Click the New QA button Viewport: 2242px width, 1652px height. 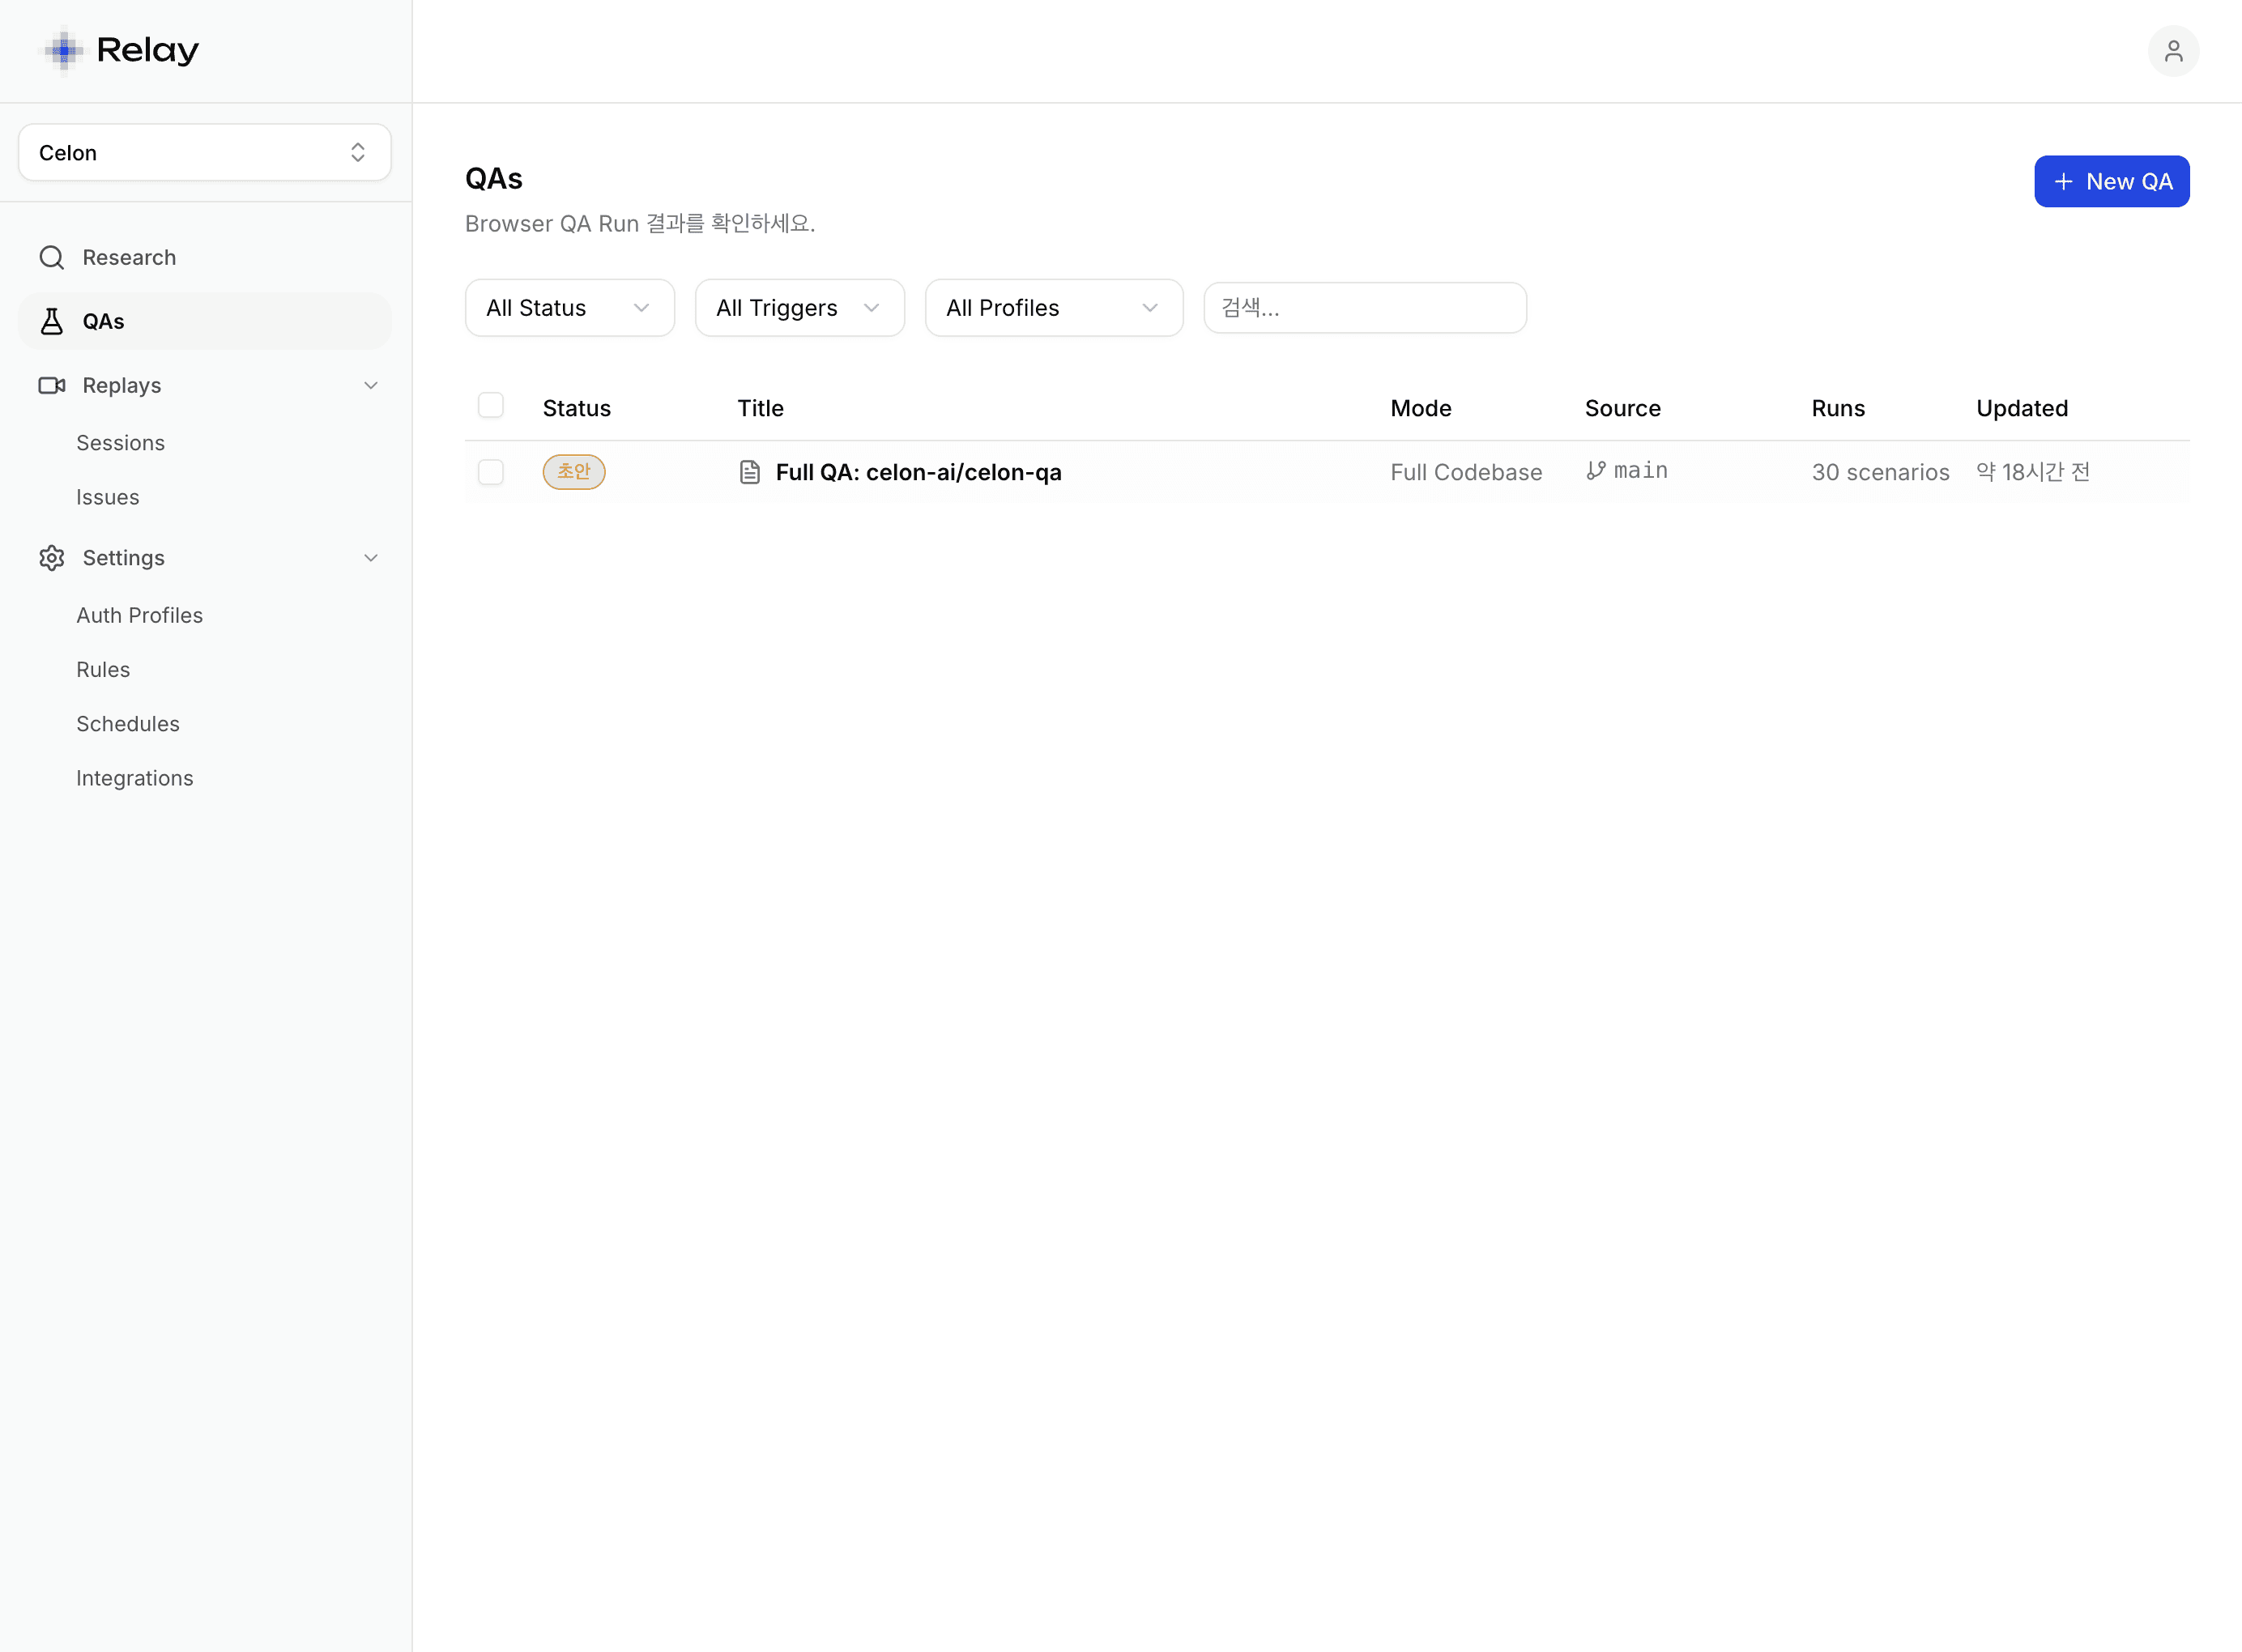click(x=2111, y=182)
